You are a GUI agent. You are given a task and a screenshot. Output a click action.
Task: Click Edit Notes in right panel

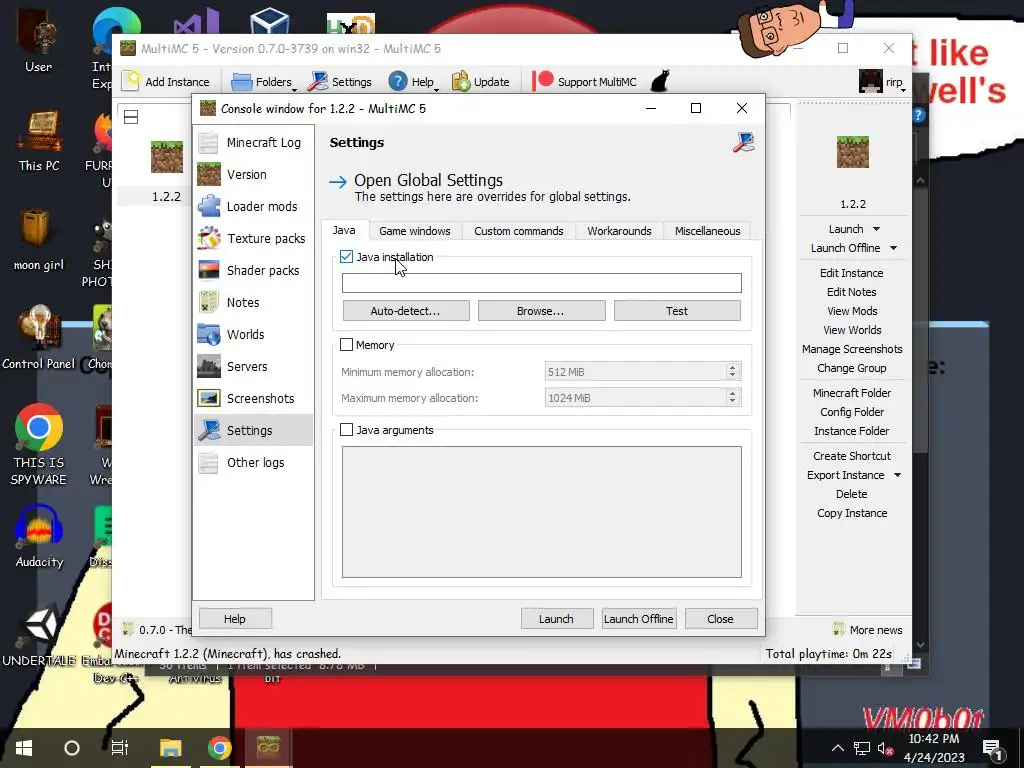pyautogui.click(x=852, y=292)
